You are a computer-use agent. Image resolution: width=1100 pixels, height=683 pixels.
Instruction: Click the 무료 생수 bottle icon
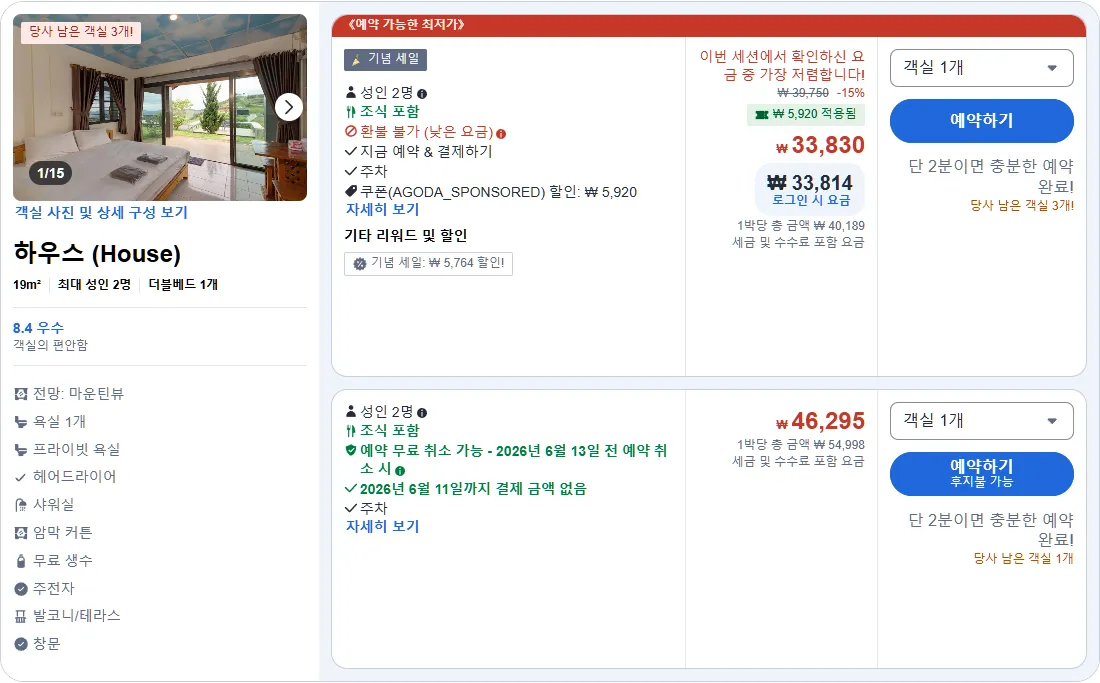pos(21,561)
